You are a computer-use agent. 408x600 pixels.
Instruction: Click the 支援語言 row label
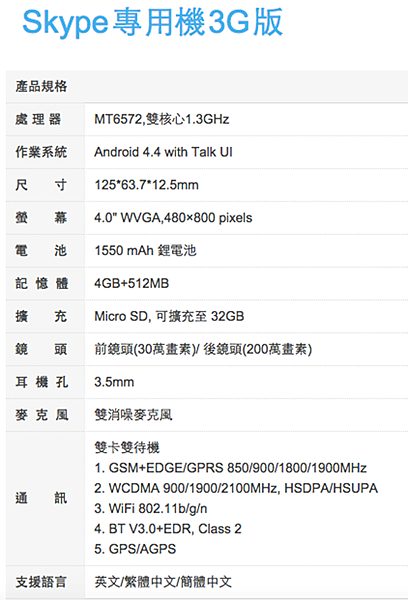(x=41, y=582)
